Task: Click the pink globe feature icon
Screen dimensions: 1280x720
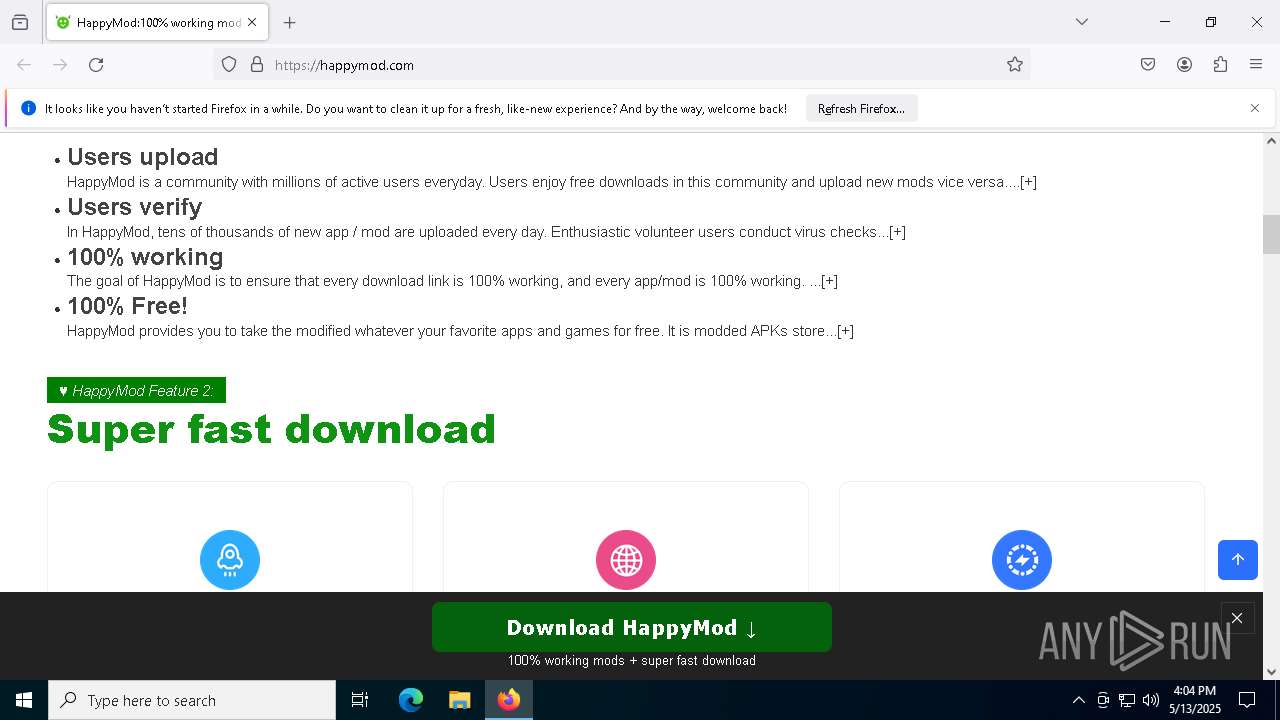Action: tap(626, 560)
